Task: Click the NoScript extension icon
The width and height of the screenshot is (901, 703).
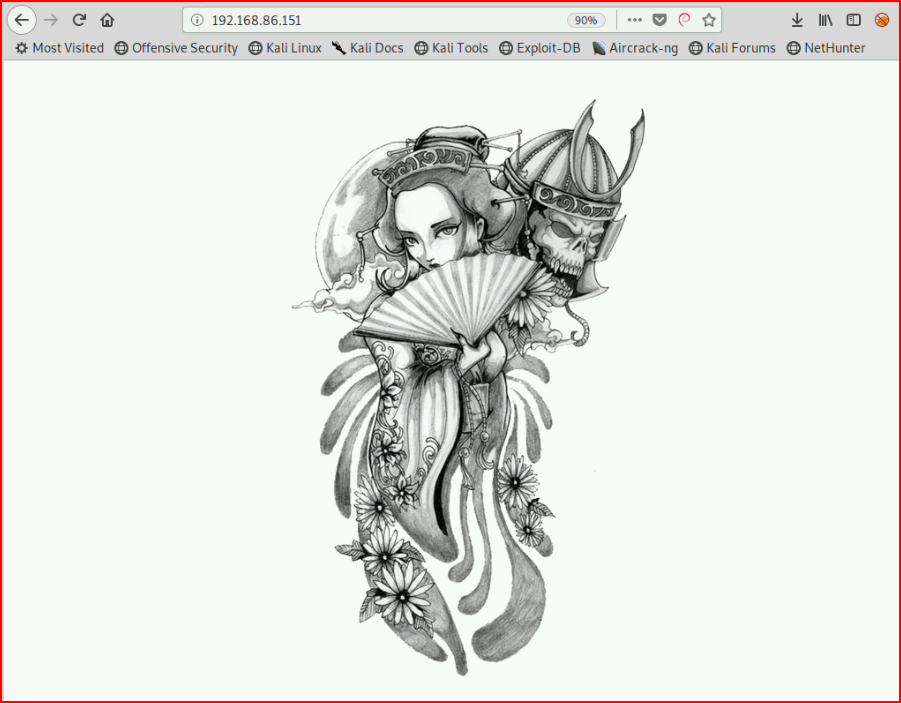Action: click(x=881, y=20)
